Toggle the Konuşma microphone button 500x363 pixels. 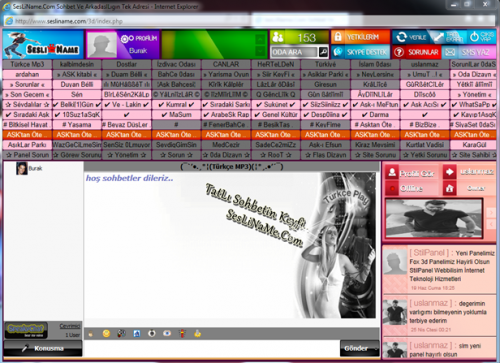[43, 348]
